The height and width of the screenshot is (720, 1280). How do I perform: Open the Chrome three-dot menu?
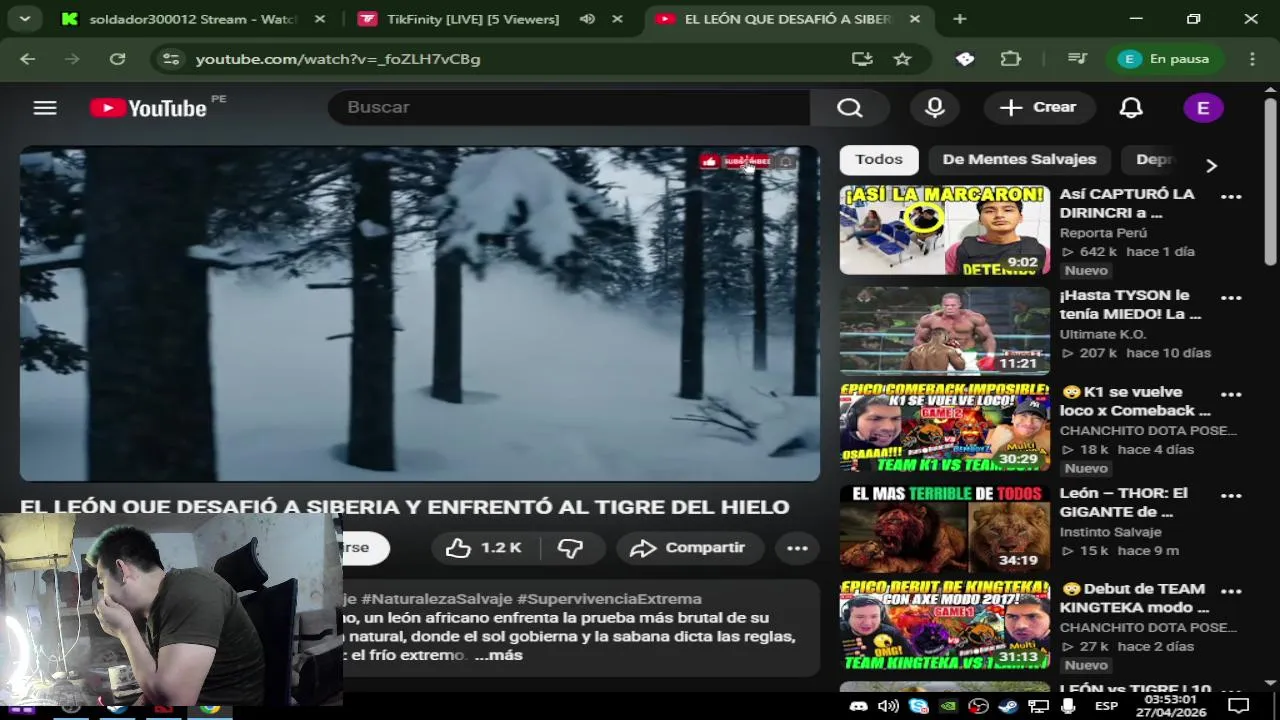(x=1252, y=59)
